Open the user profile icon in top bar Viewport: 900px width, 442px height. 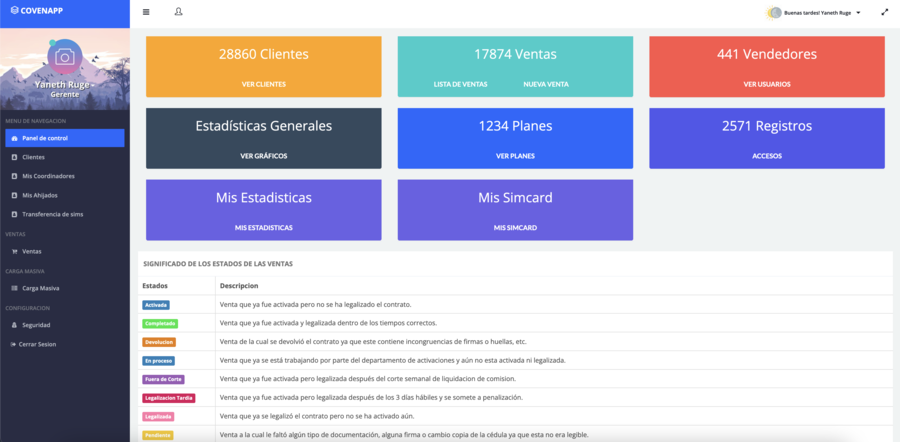click(x=179, y=12)
